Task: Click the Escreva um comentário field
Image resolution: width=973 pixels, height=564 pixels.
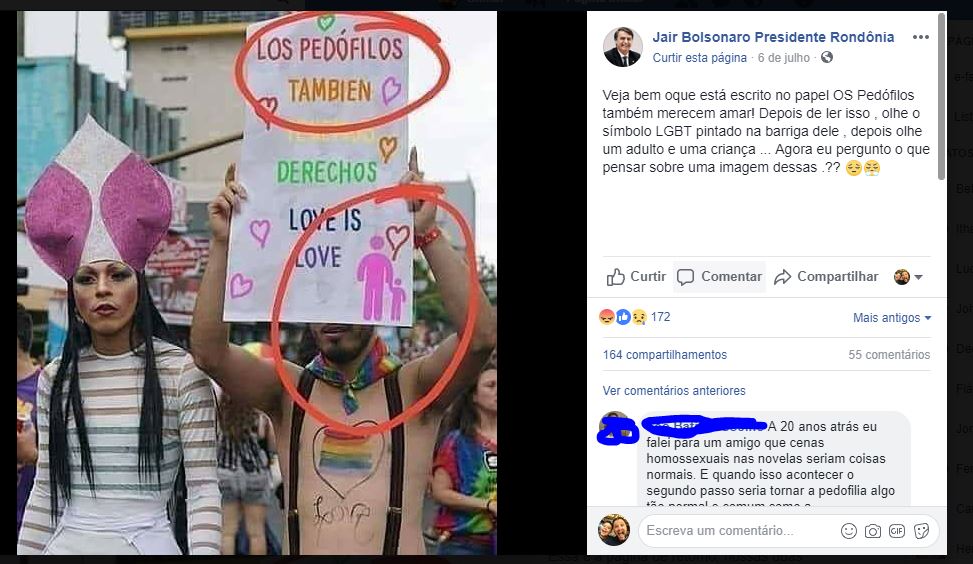Action: coord(738,530)
